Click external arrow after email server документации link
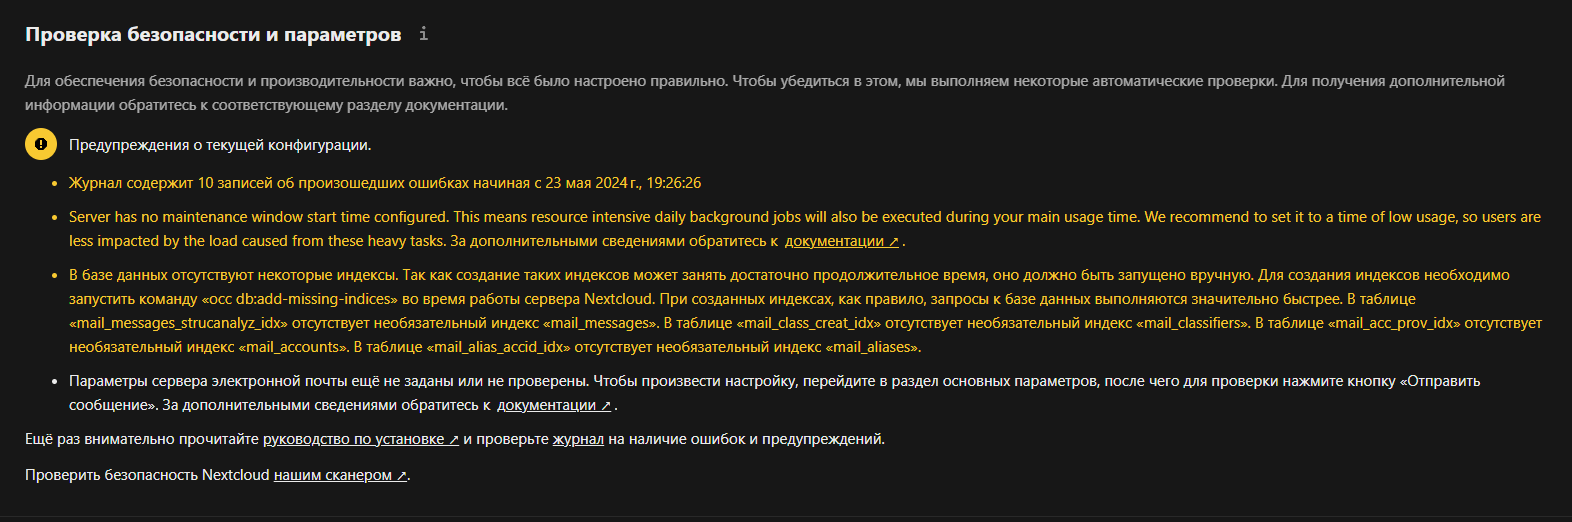 [606, 405]
